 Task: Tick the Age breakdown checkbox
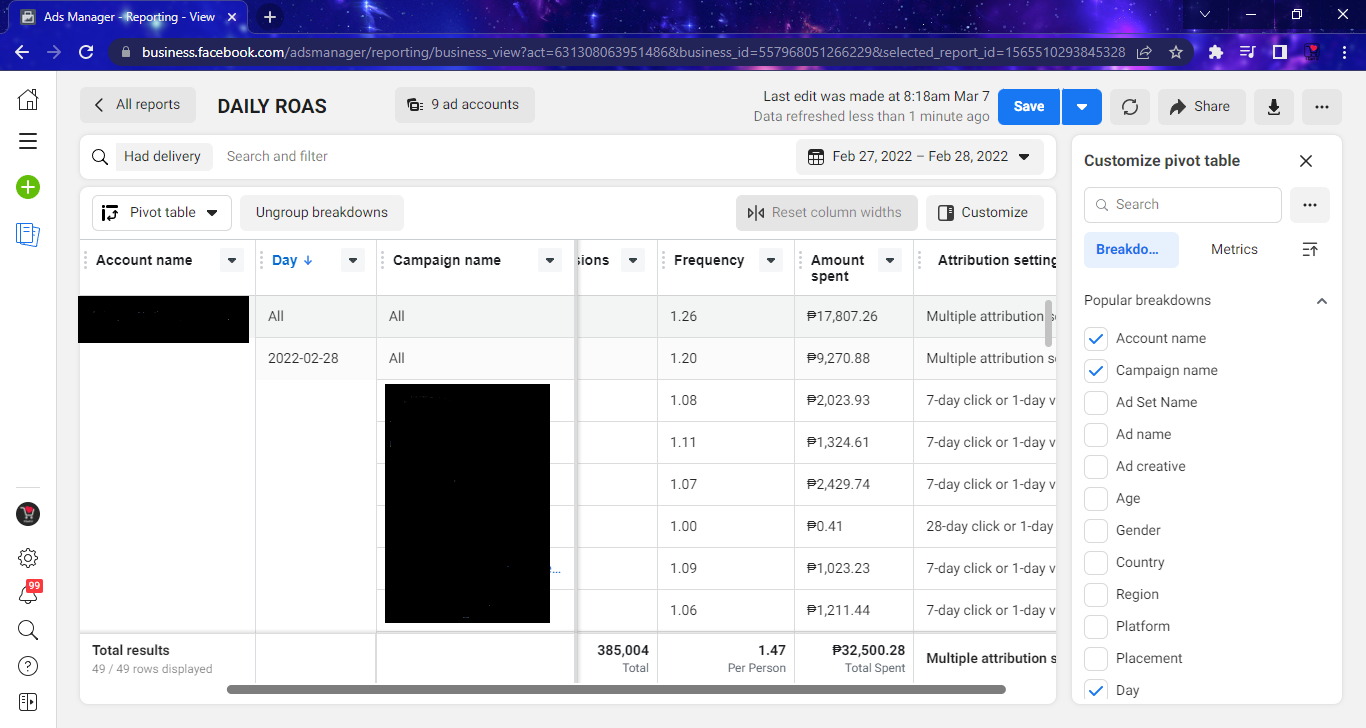pos(1096,499)
